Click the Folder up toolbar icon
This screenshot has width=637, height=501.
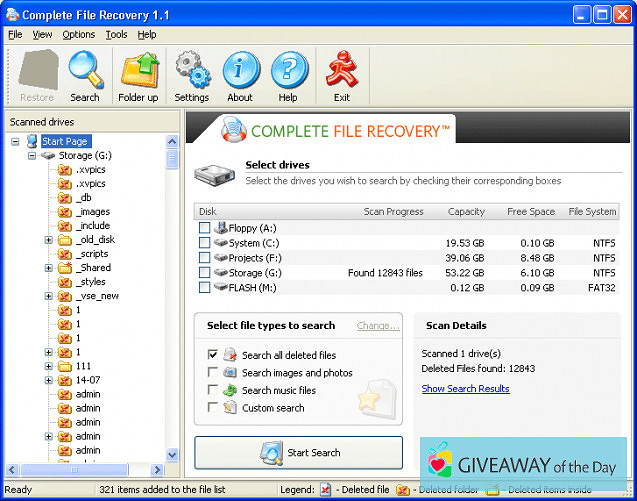[x=138, y=70]
